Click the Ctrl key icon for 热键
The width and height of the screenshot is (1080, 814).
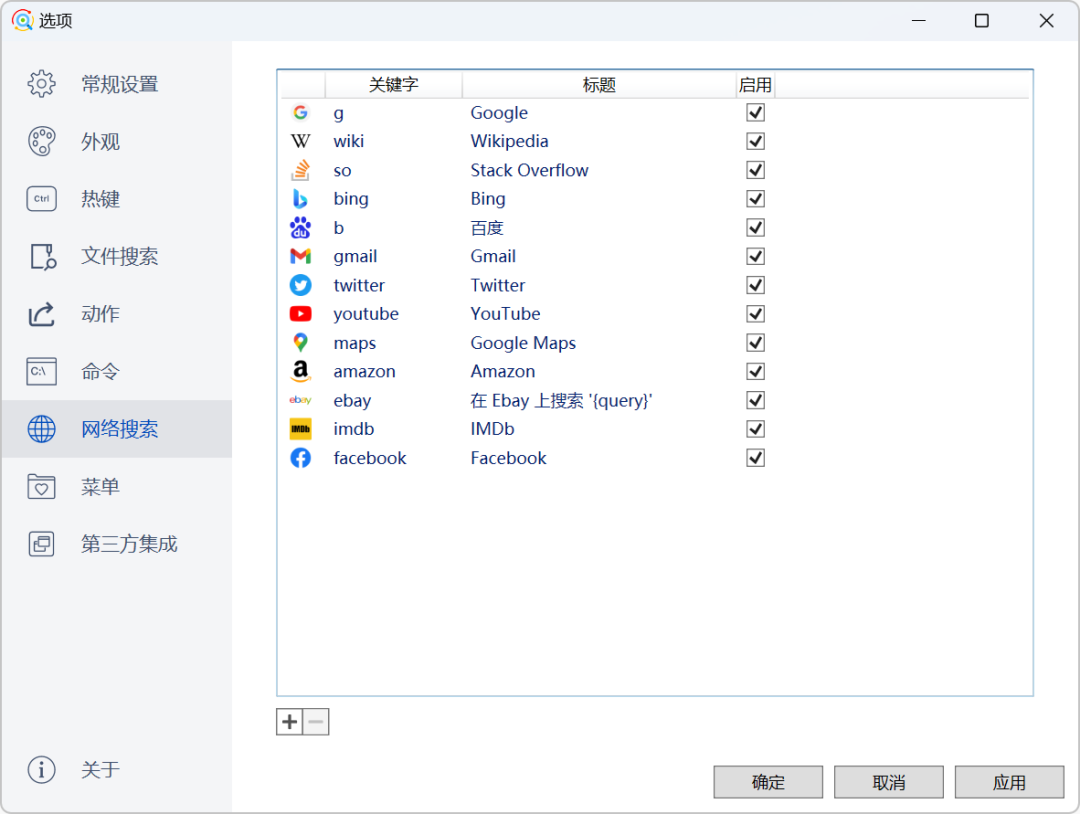coord(41,199)
